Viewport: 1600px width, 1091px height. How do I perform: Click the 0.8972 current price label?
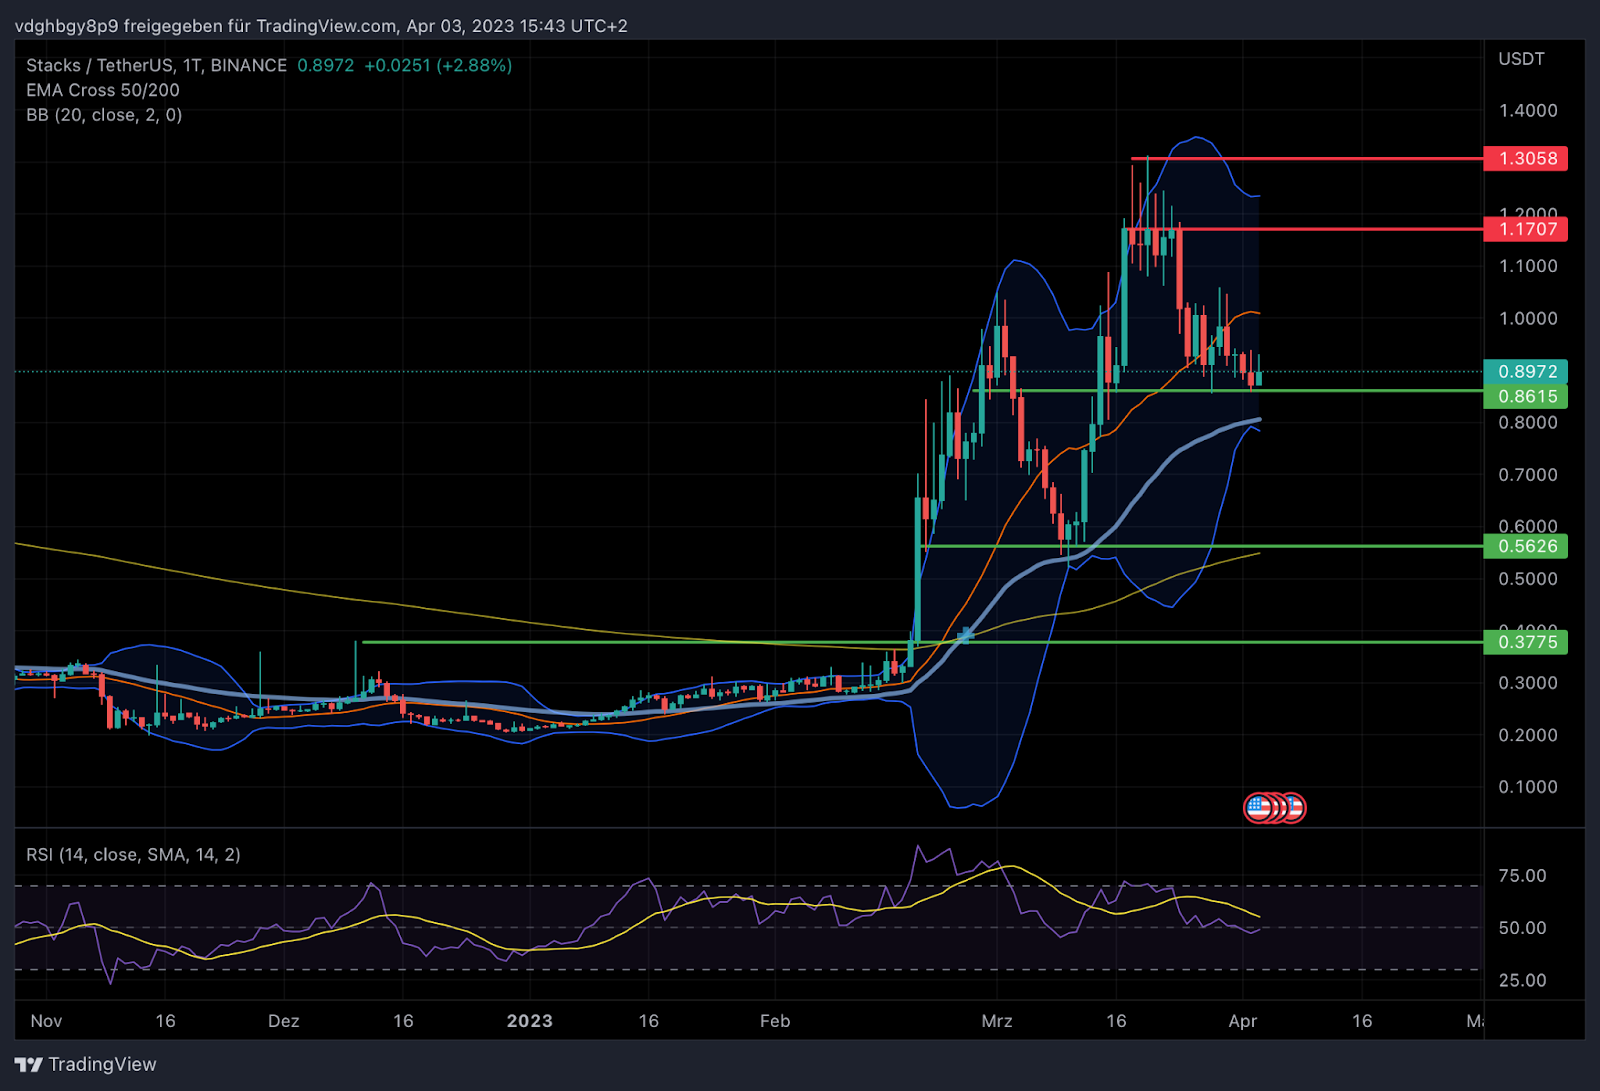coord(1526,371)
